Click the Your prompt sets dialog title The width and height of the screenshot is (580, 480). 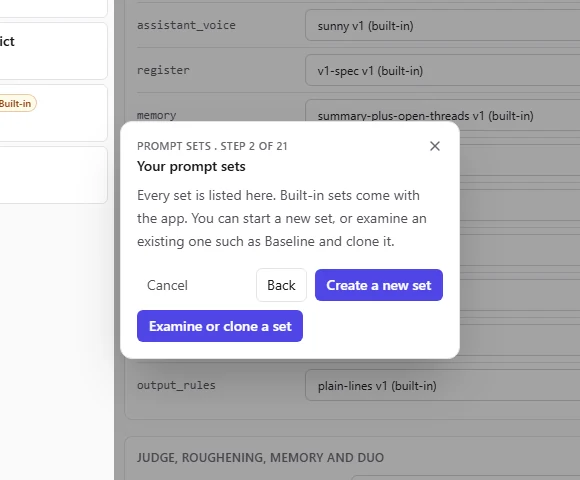click(191, 166)
